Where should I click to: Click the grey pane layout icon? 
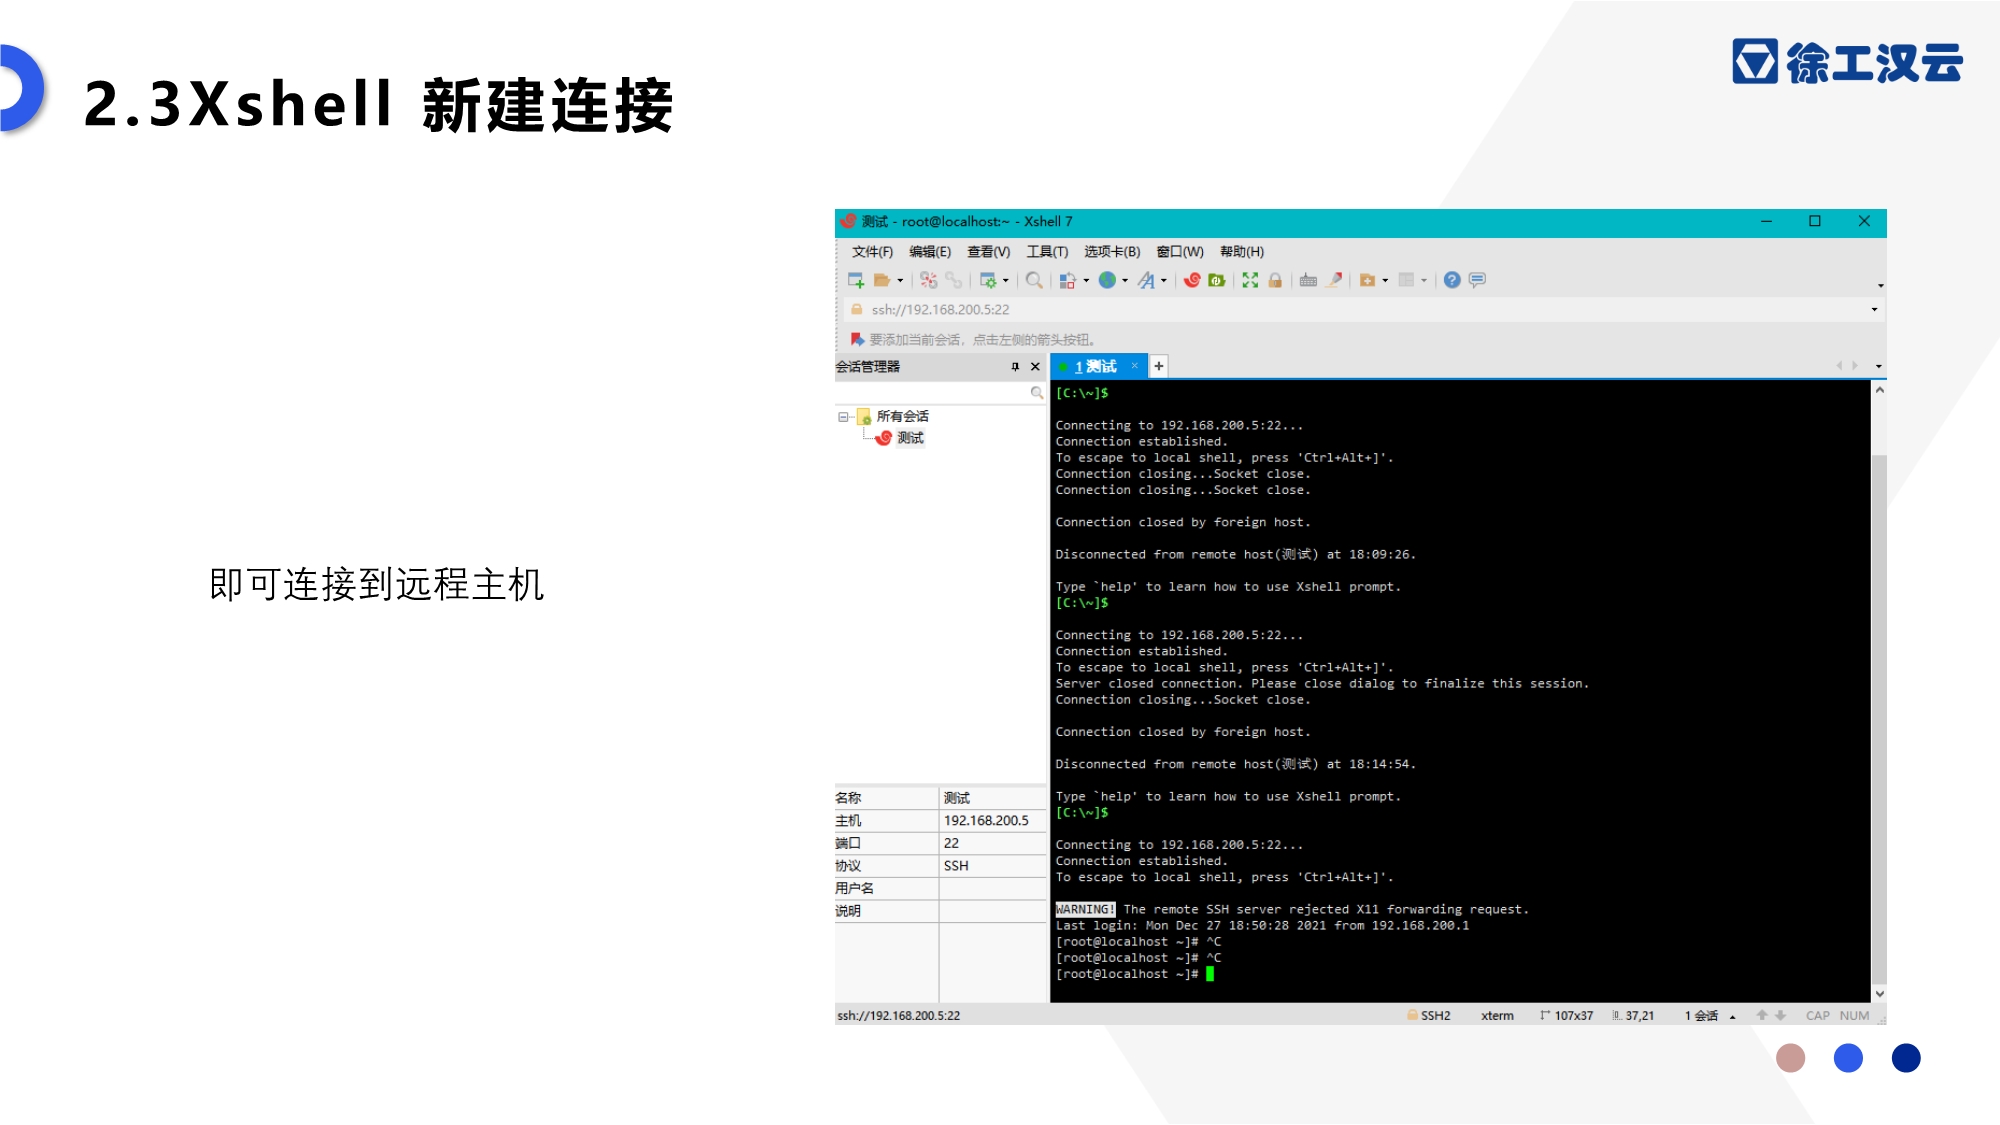[1406, 280]
